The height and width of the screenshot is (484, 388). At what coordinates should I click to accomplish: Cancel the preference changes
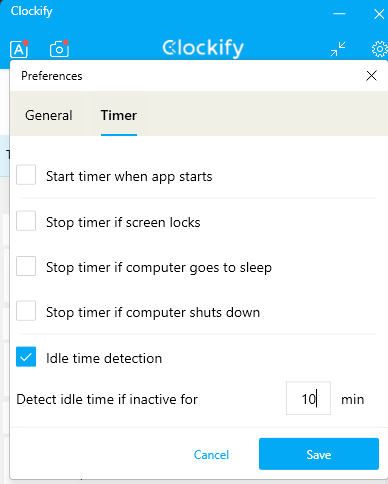[x=211, y=455]
